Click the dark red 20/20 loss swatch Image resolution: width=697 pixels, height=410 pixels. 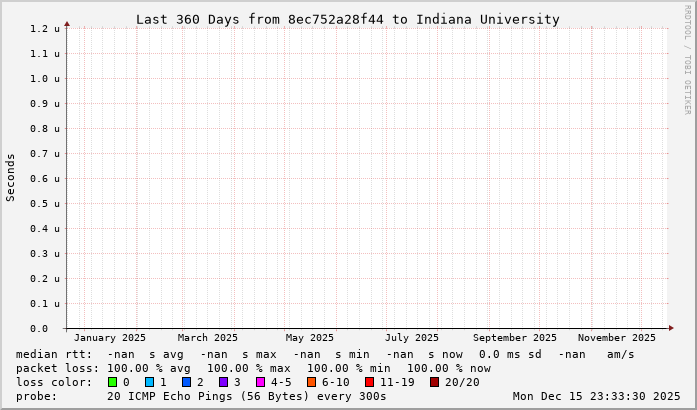pos(435,382)
